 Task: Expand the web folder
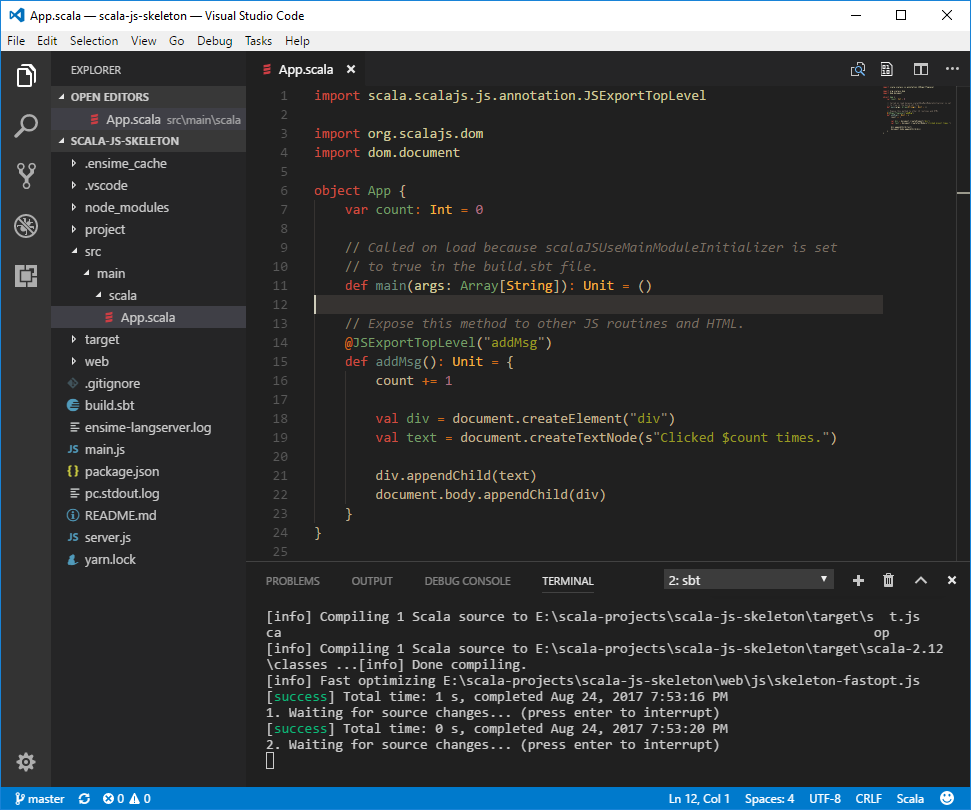point(149,361)
